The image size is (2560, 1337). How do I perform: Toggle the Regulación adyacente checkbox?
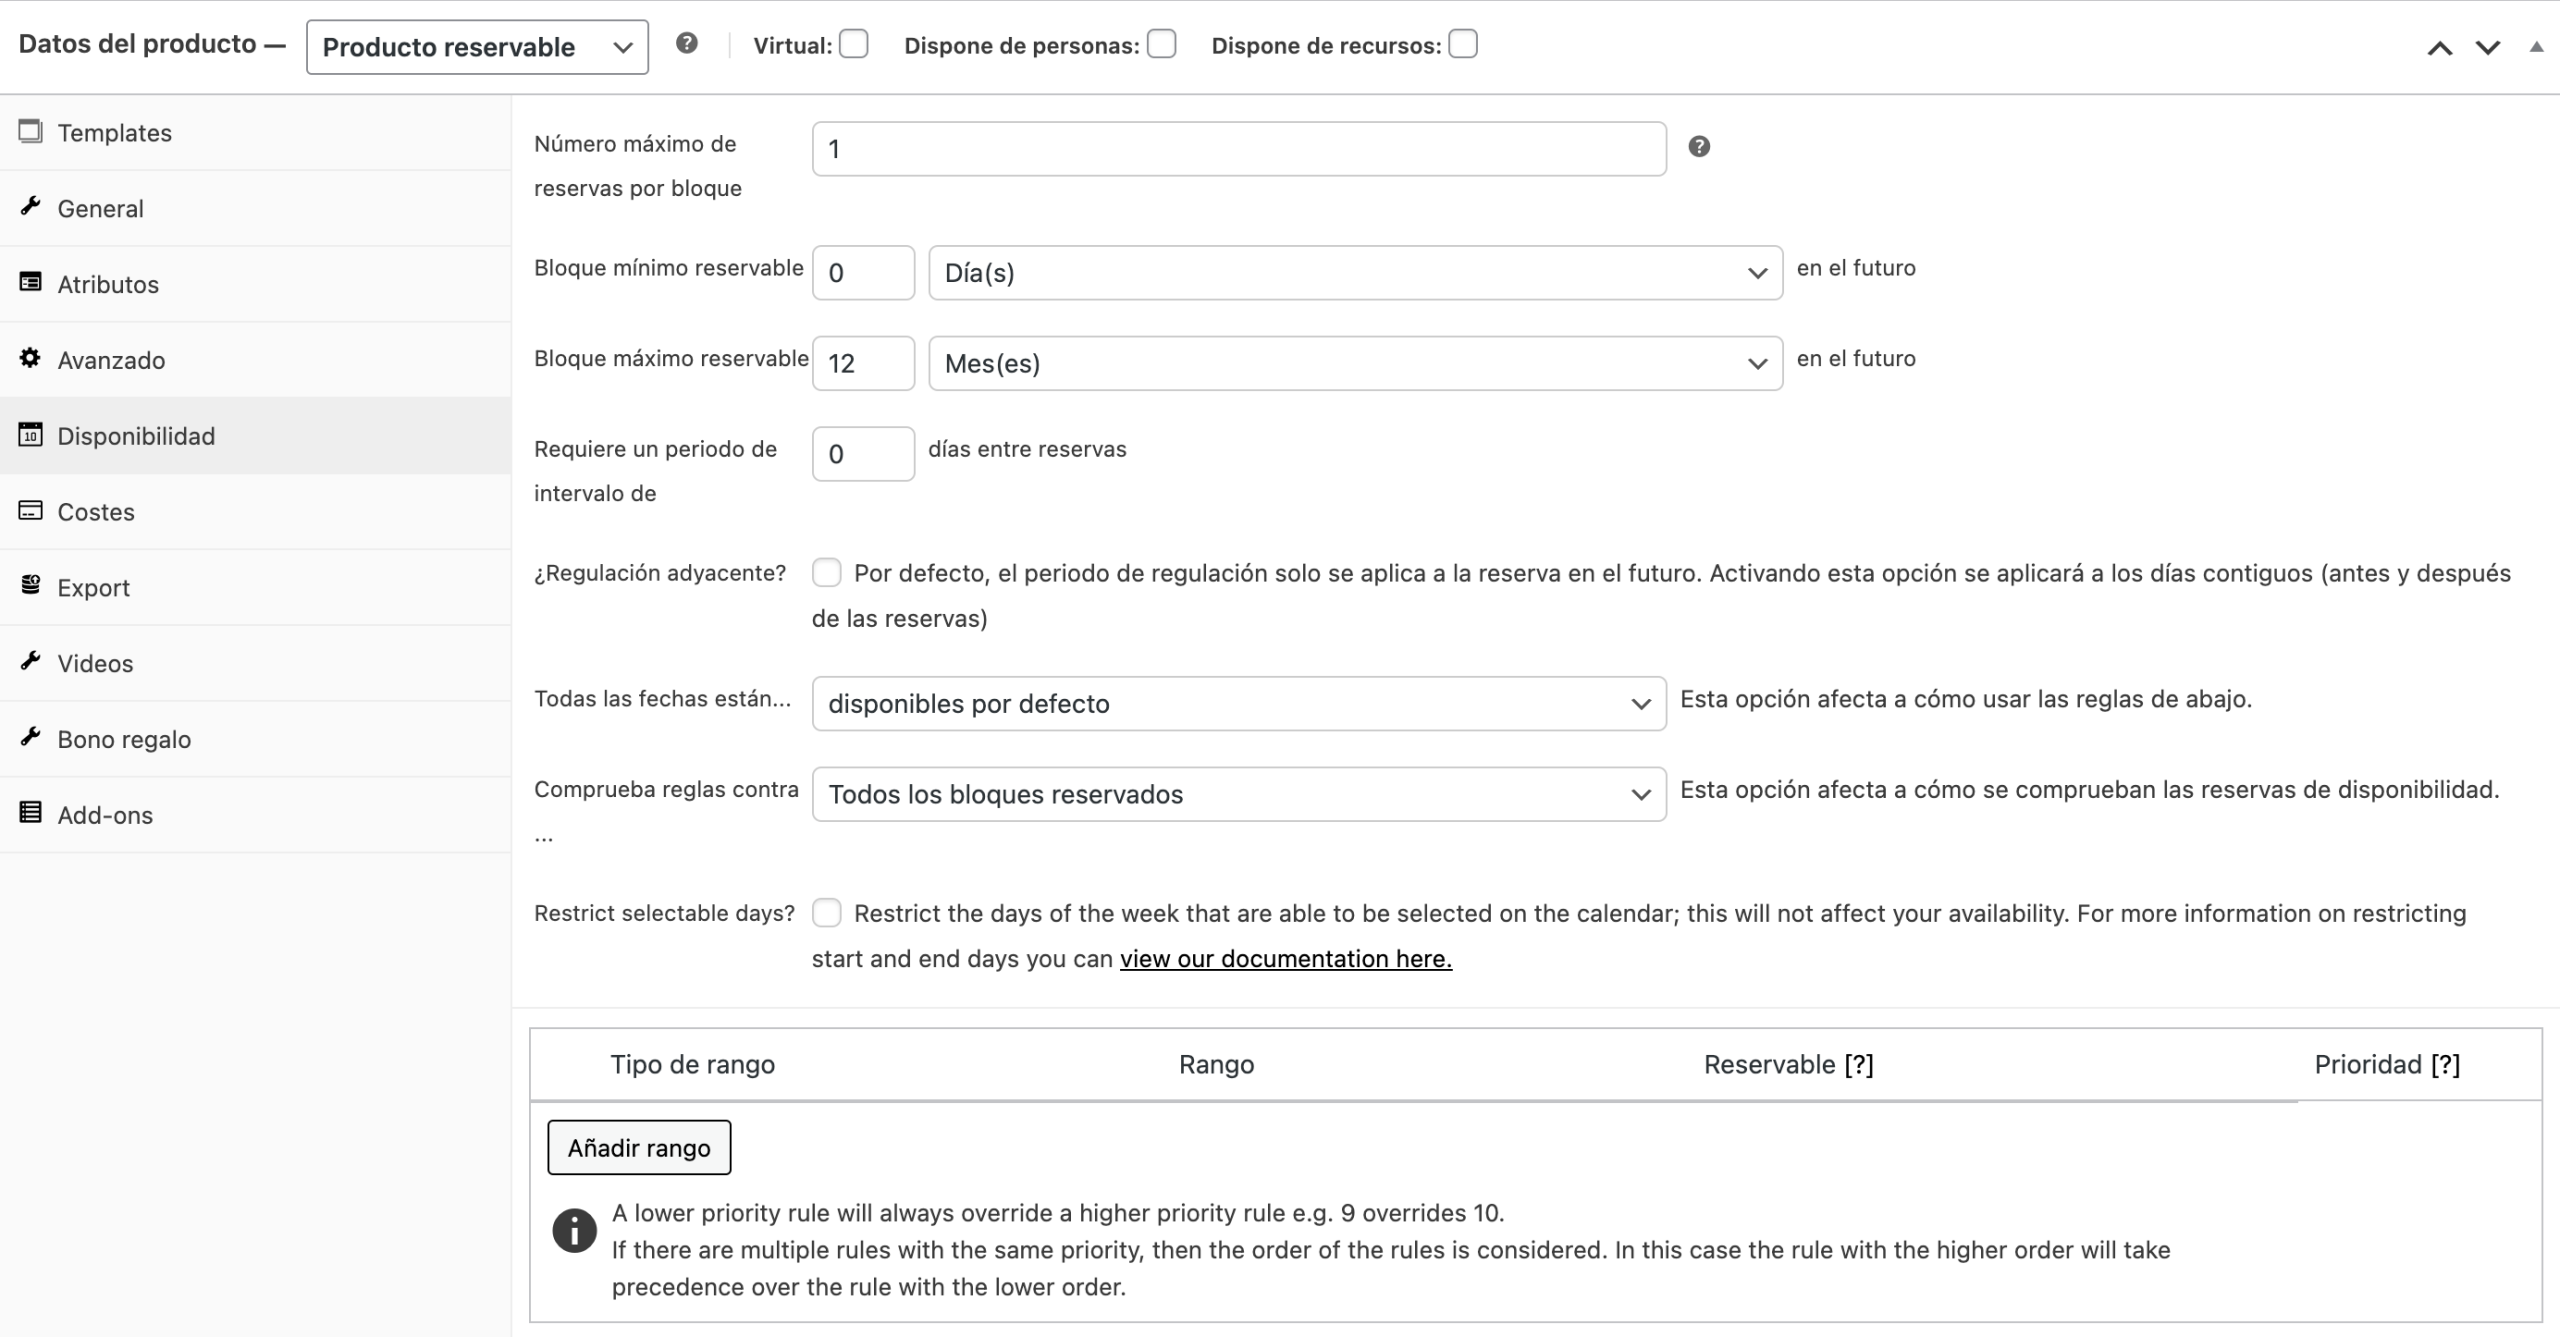pyautogui.click(x=826, y=573)
